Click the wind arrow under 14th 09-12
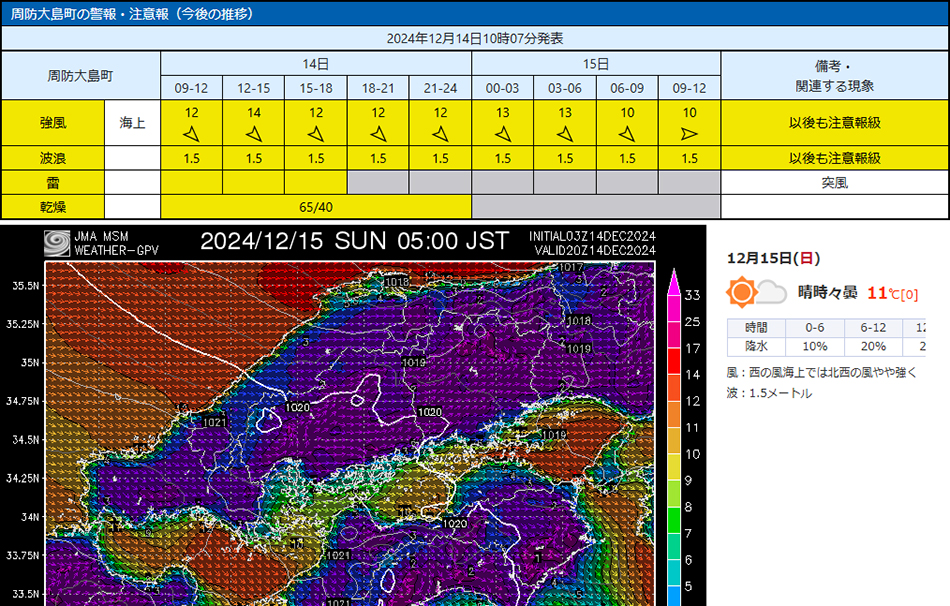 tap(191, 133)
